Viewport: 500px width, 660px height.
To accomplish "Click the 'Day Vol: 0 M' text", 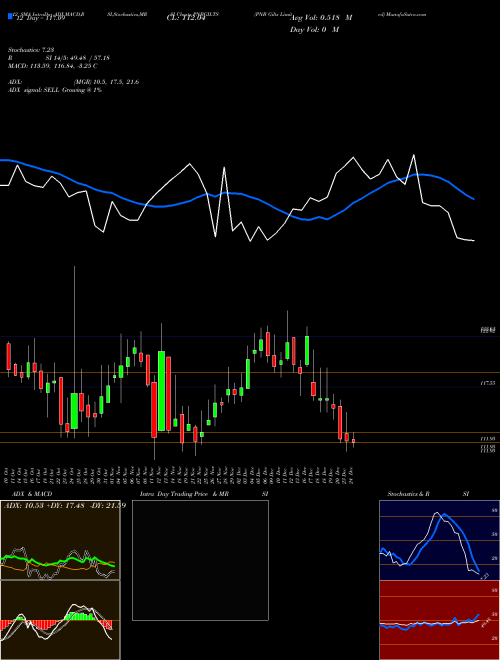I will [314, 30].
